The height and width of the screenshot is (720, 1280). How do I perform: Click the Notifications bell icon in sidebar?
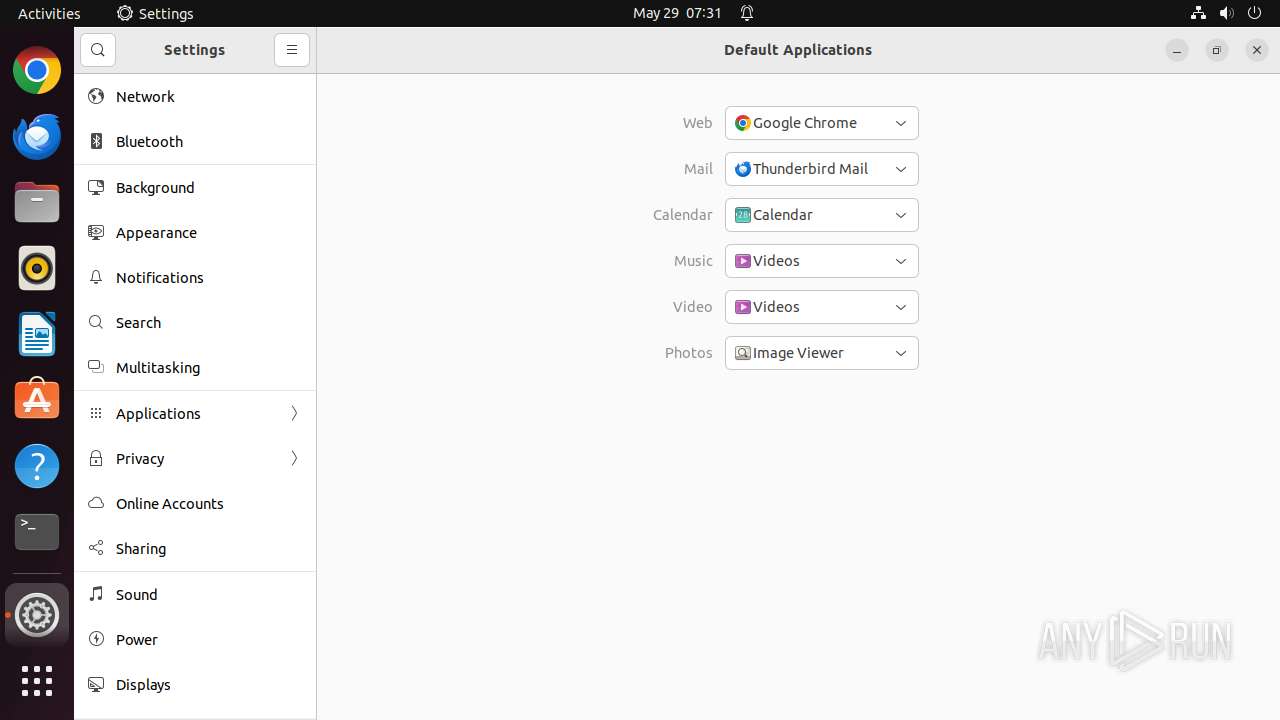(96, 278)
